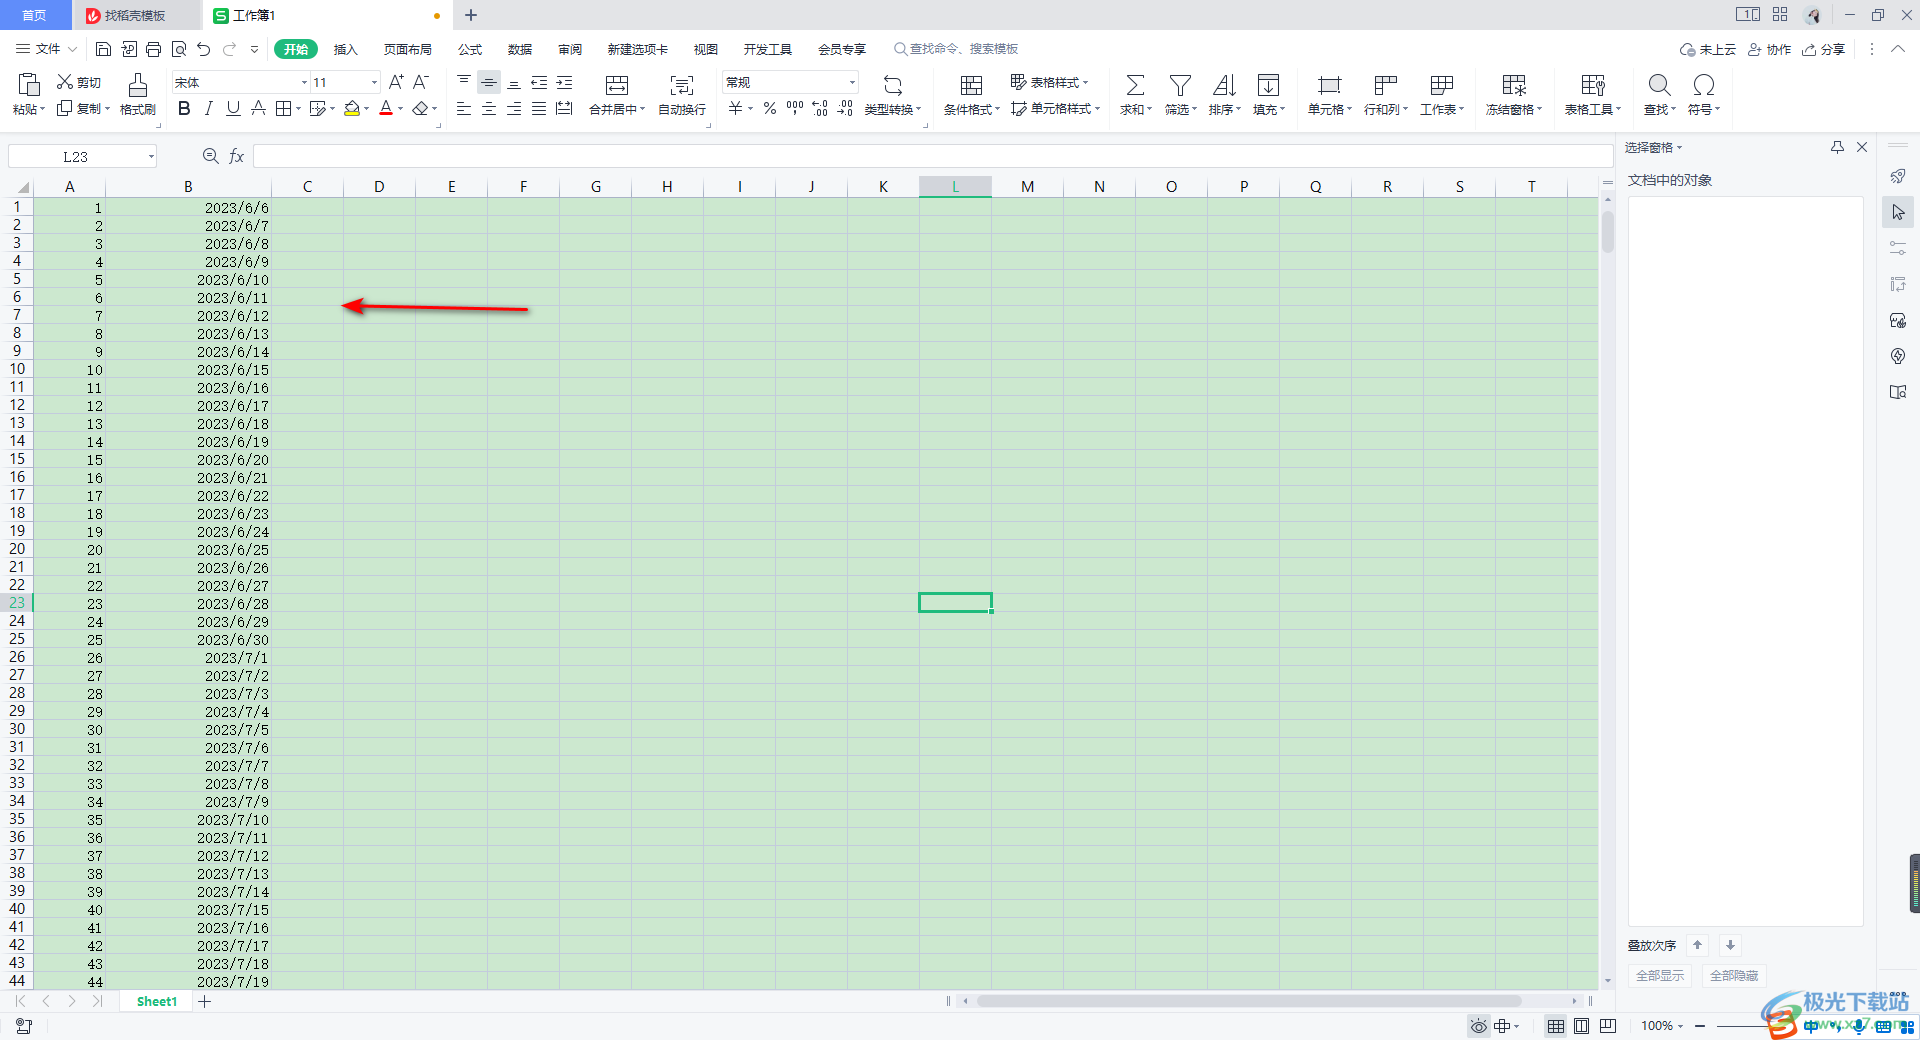
Task: Open the 文件 menu
Action: [47, 49]
